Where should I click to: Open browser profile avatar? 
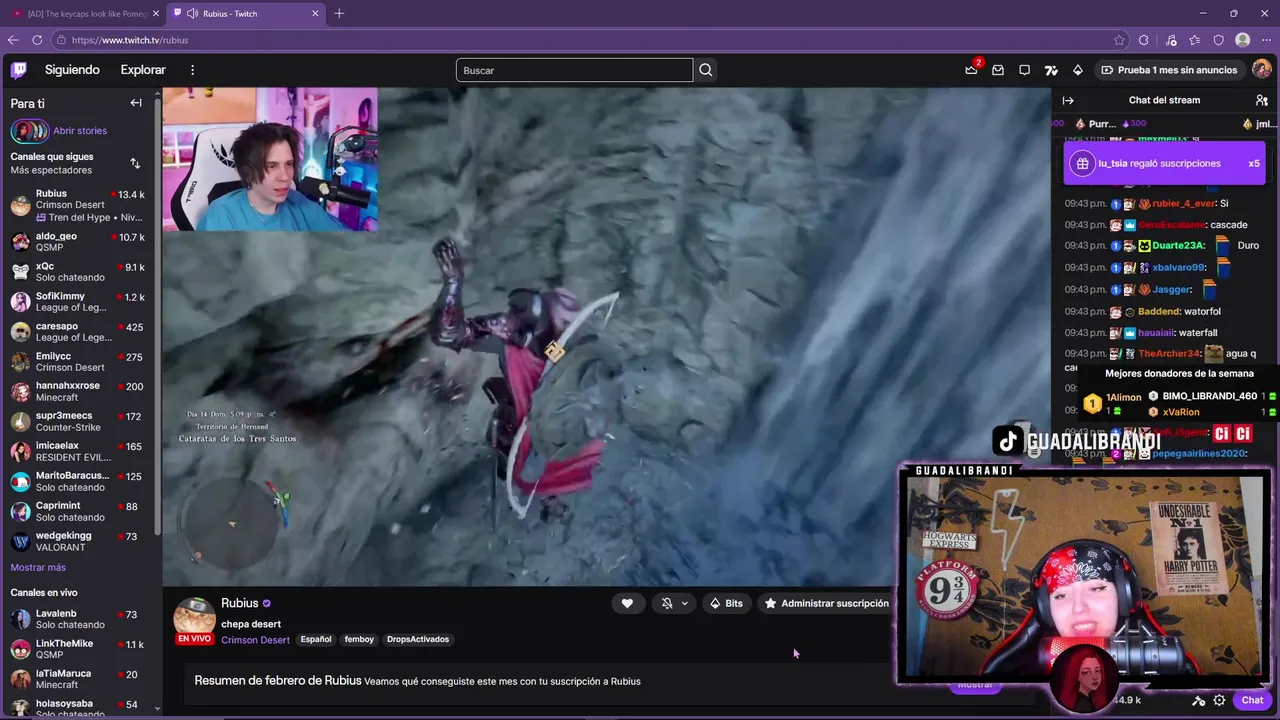(1242, 40)
